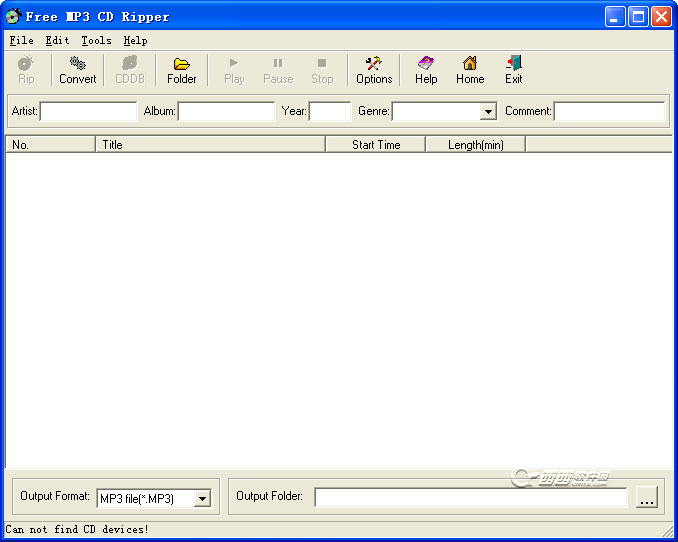Open the Convert tool

pos(78,70)
